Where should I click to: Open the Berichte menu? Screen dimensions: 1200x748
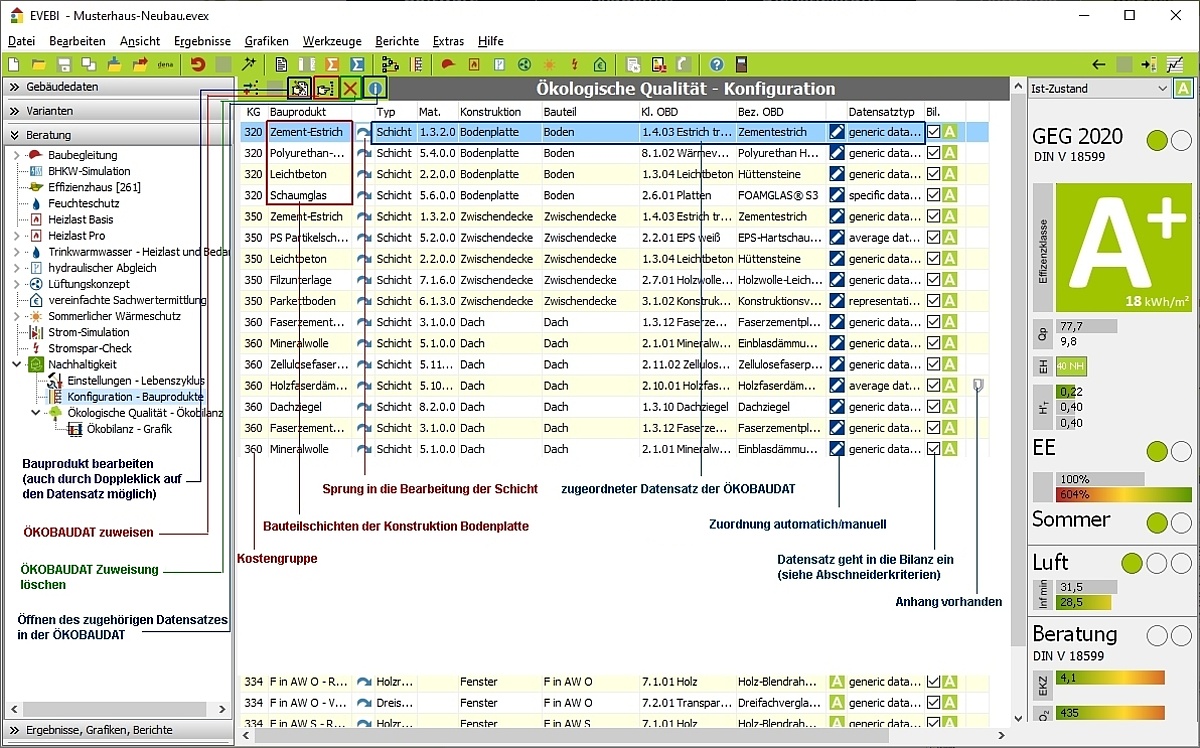(x=397, y=41)
